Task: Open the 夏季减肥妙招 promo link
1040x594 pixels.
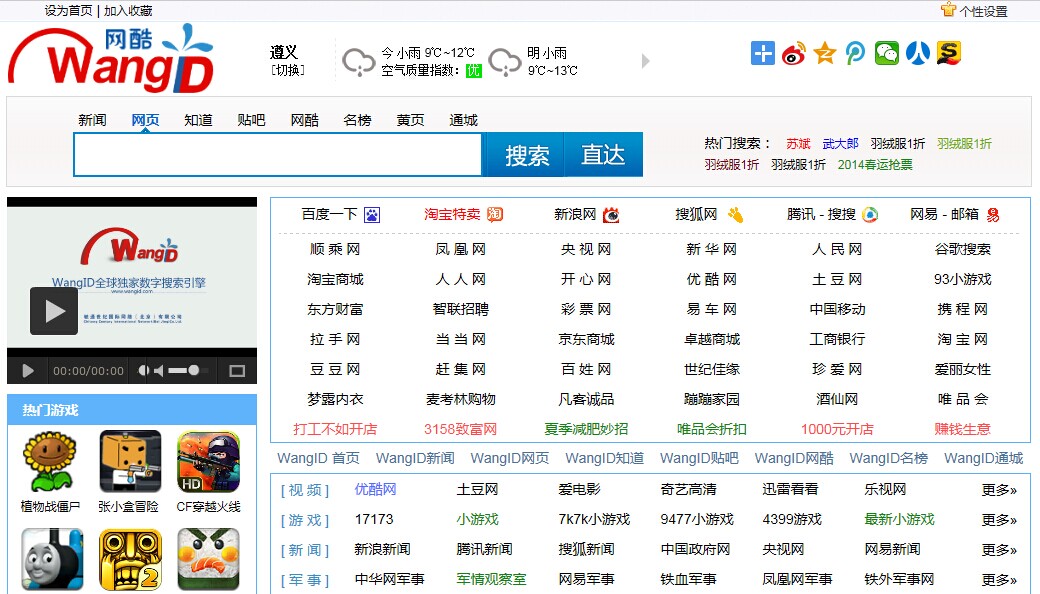Action: (586, 429)
